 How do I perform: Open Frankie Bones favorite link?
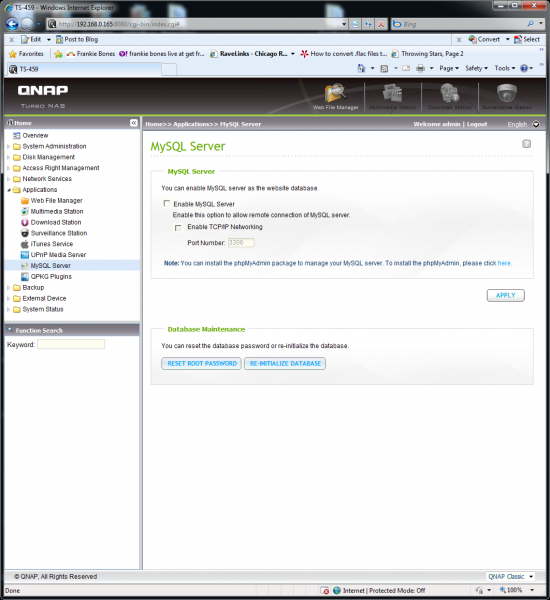(91, 54)
